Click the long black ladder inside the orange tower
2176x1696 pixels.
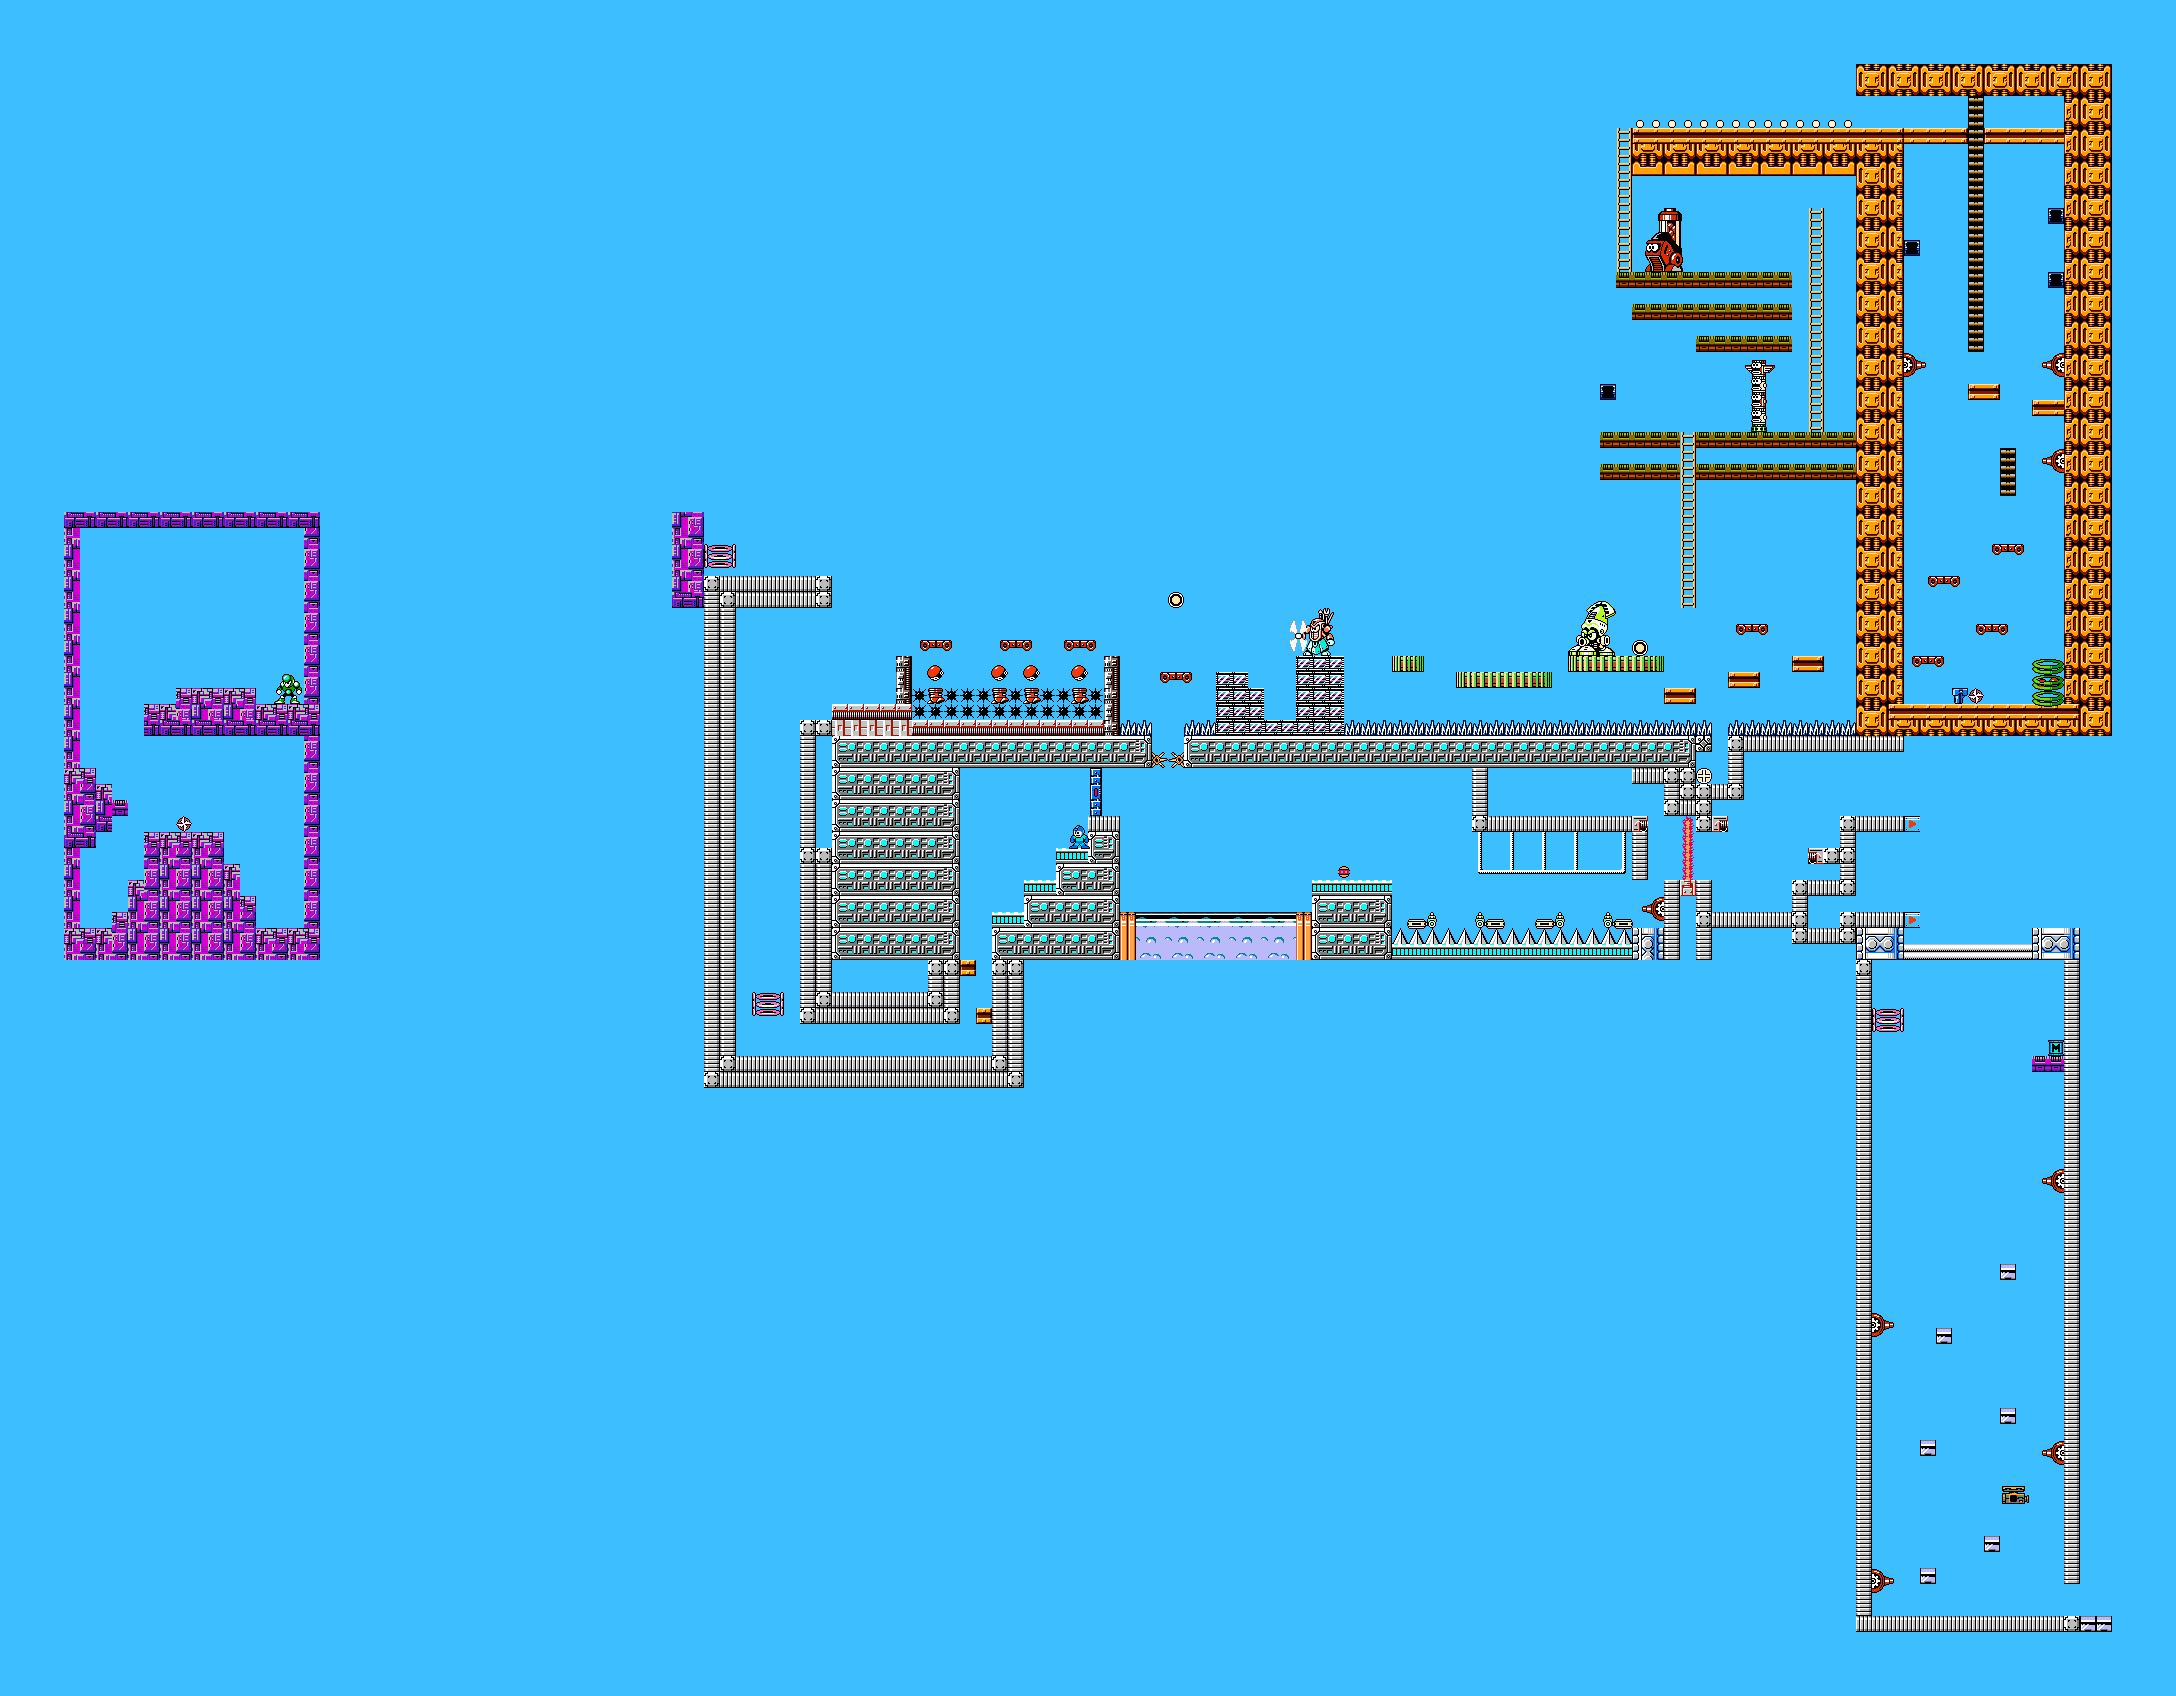tap(1975, 222)
